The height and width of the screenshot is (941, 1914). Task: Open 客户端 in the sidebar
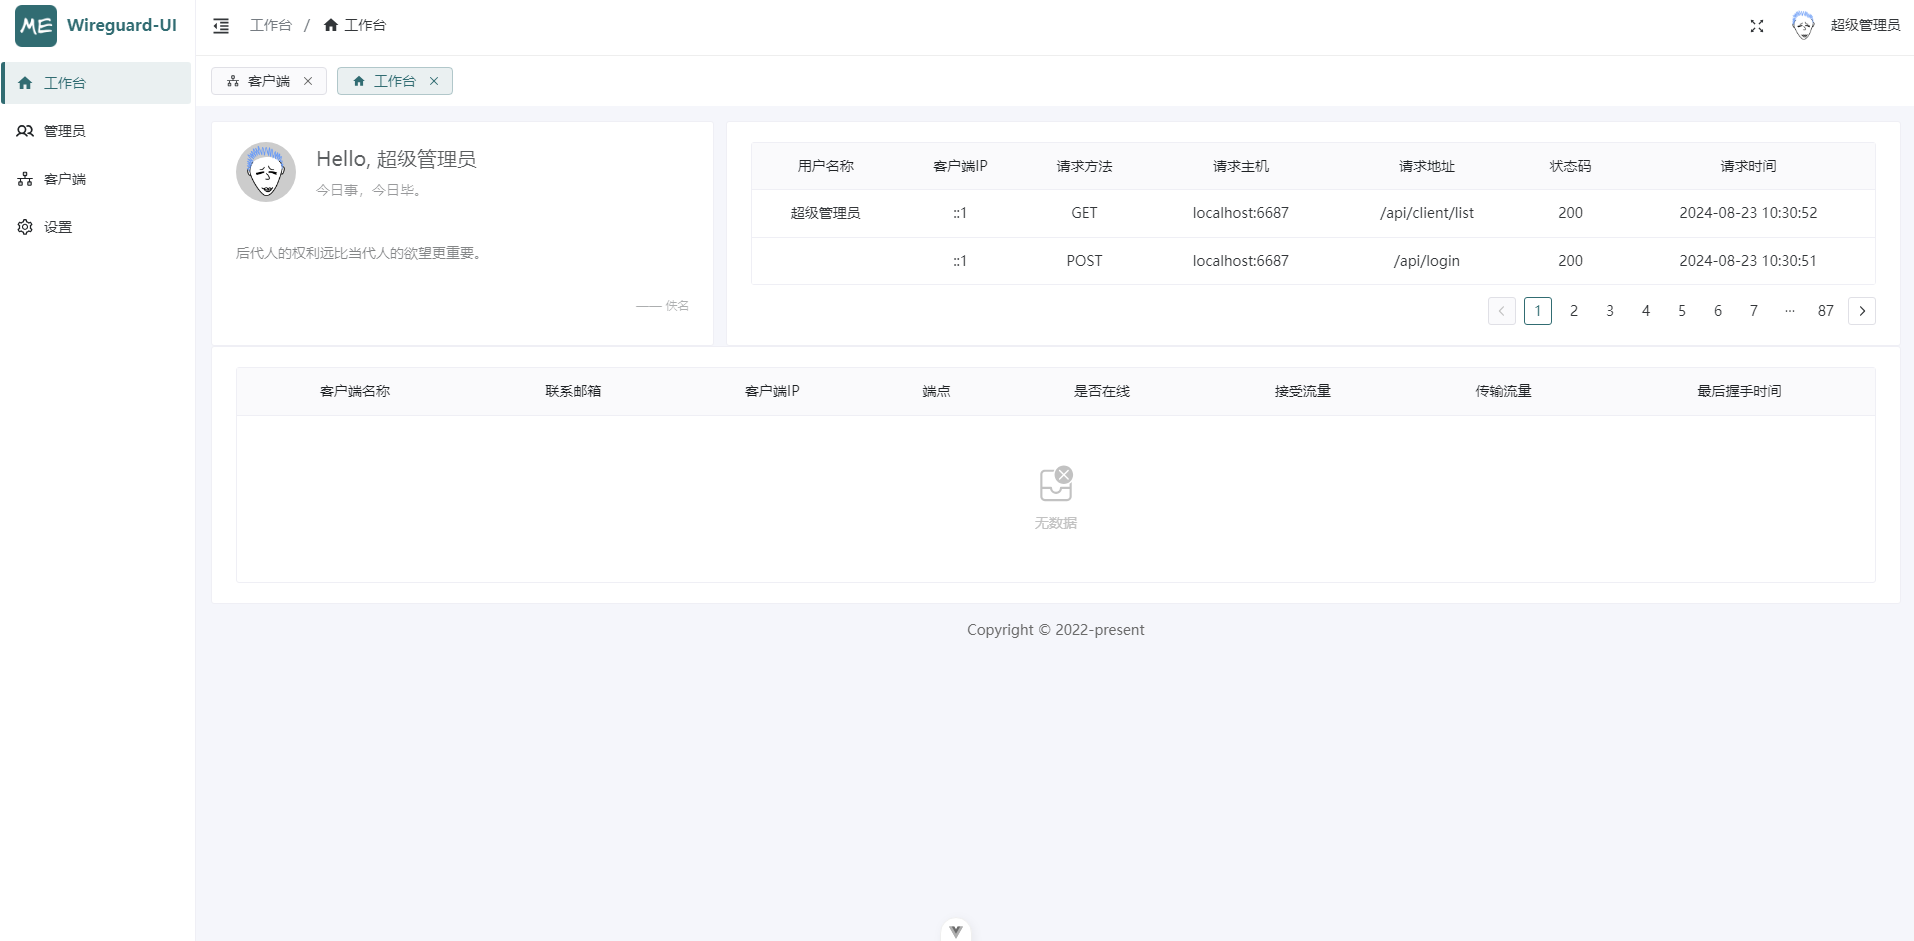click(65, 179)
